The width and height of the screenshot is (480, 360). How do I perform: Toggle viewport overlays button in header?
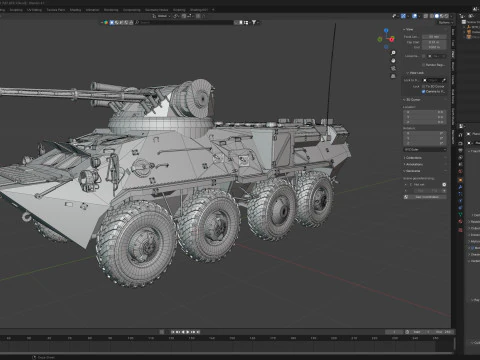(414, 16)
